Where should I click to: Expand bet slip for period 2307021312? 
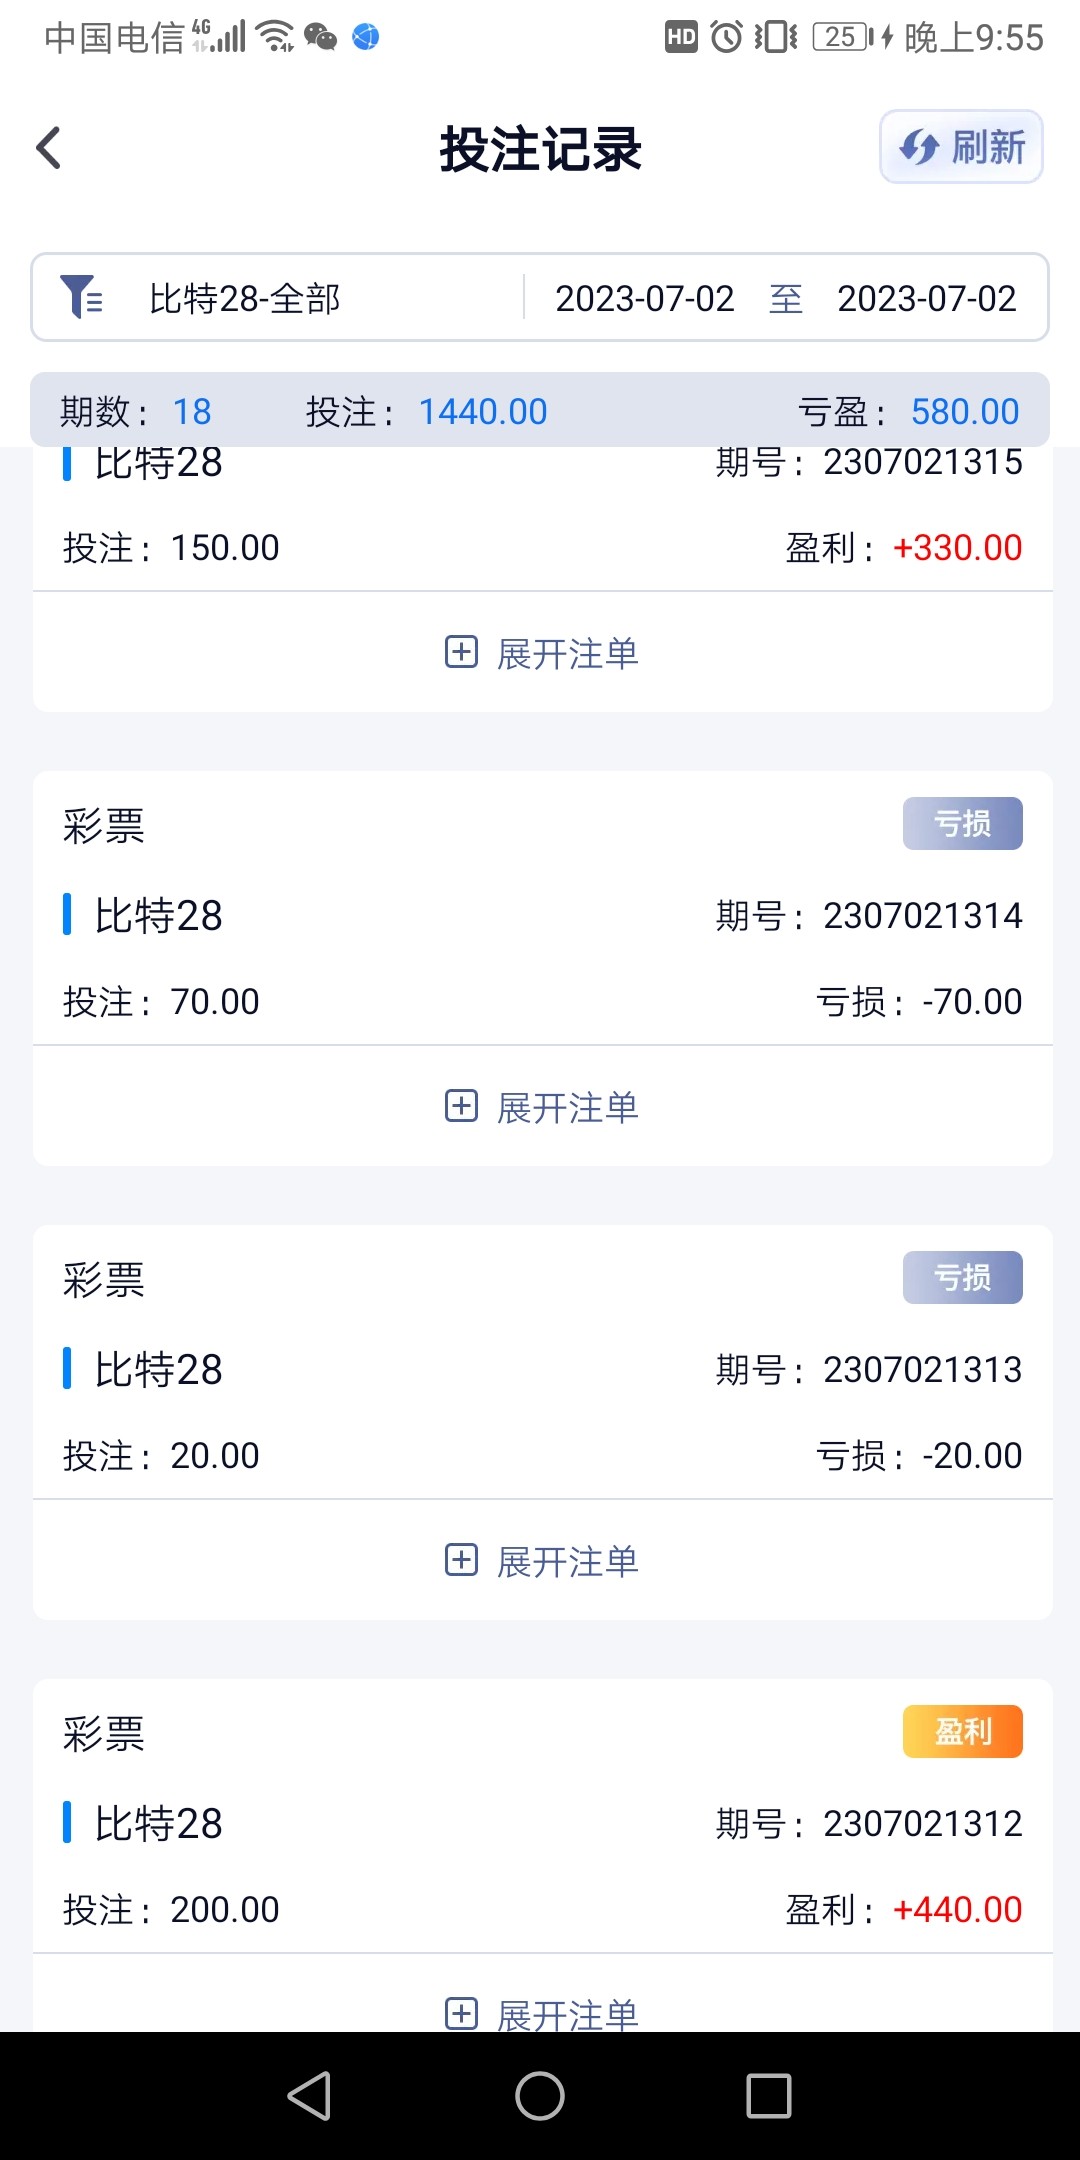(x=542, y=2013)
